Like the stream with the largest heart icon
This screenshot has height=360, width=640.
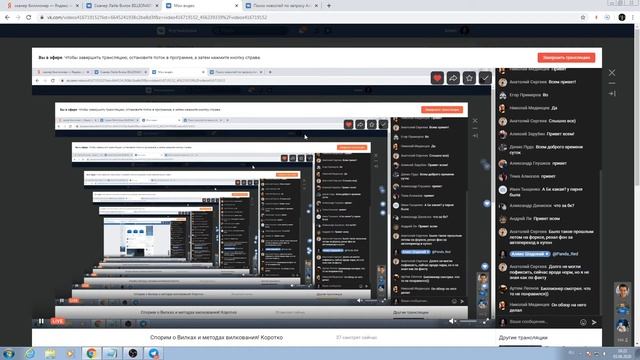pyautogui.click(x=437, y=78)
